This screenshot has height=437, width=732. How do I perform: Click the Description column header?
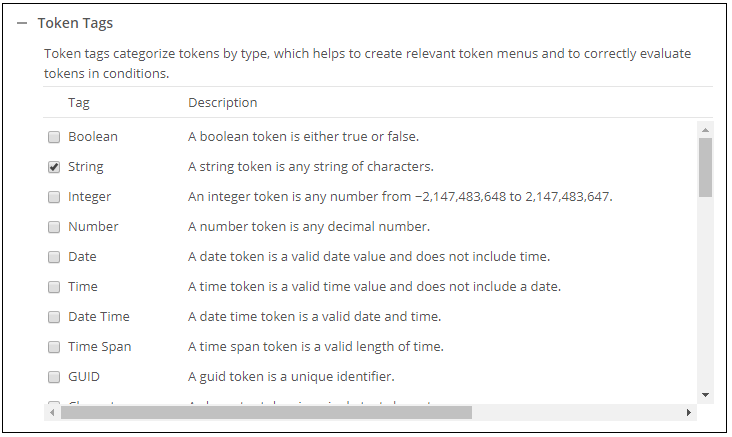[222, 103]
